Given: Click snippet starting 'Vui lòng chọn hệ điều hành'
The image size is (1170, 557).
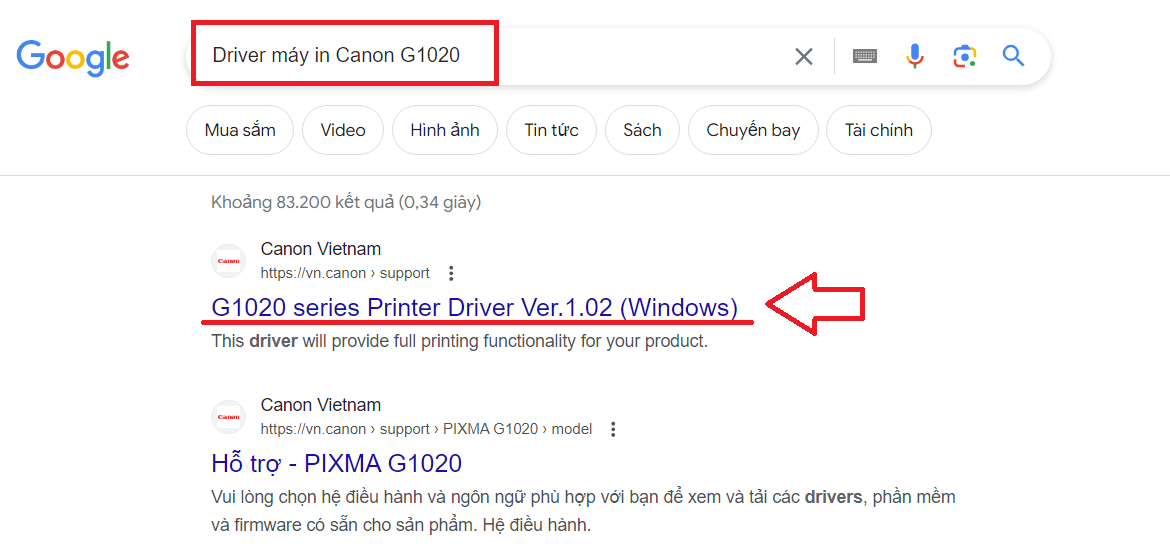Looking at the screenshot, I should pos(584,511).
